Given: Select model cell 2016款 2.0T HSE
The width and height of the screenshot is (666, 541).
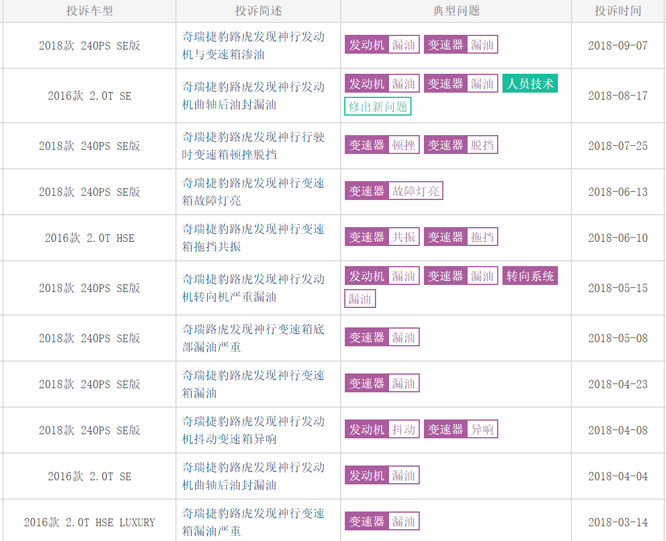Looking at the screenshot, I should point(89,237).
